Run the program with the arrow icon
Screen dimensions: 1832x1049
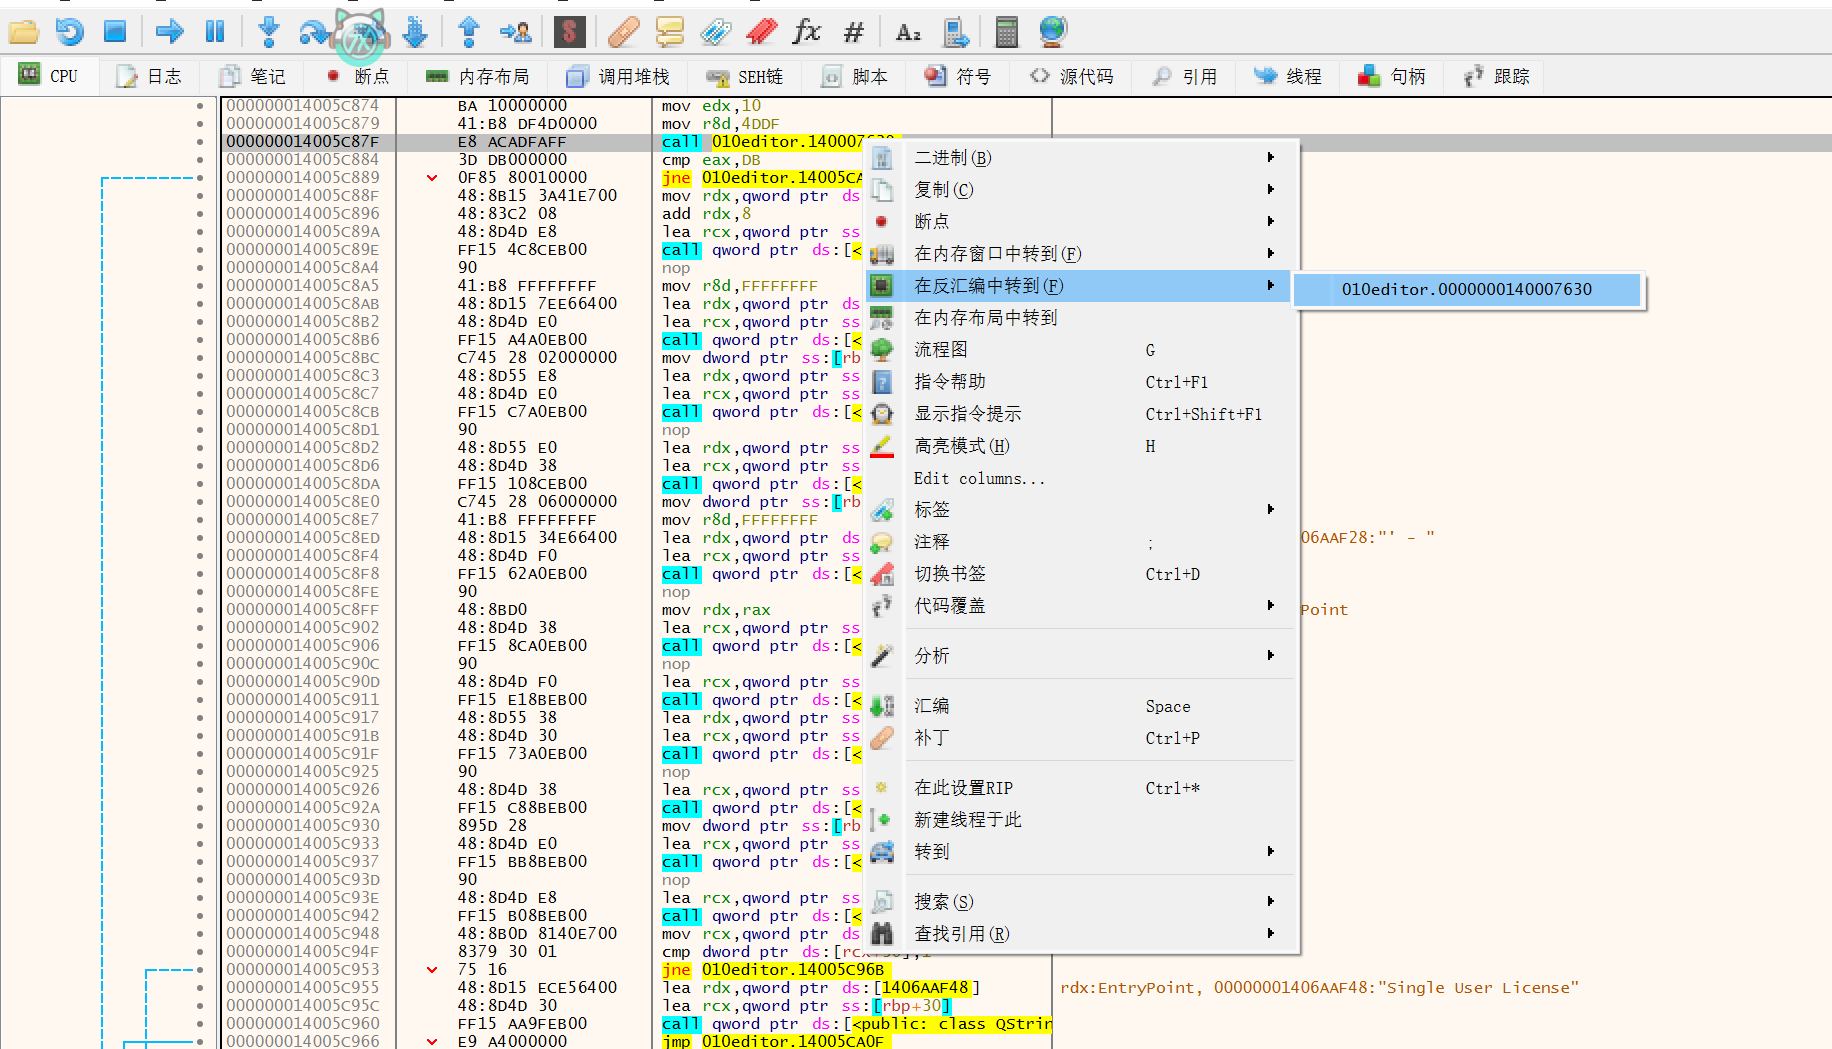click(169, 32)
